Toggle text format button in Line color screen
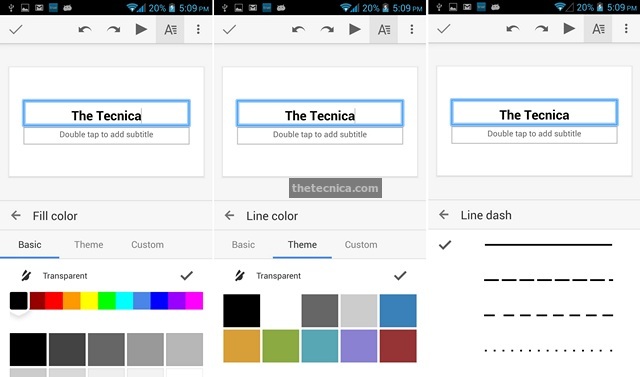The width and height of the screenshot is (640, 377). pos(384,29)
